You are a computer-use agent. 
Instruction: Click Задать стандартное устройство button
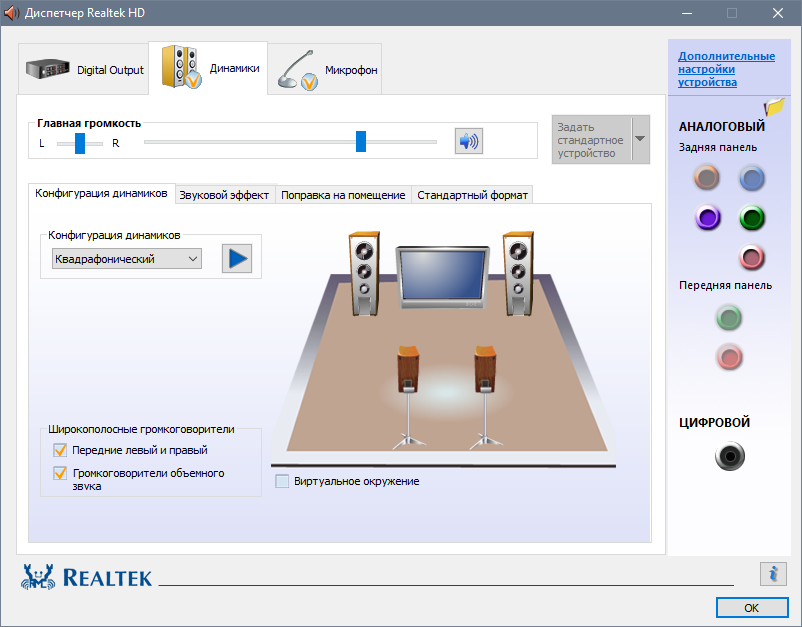coord(592,140)
